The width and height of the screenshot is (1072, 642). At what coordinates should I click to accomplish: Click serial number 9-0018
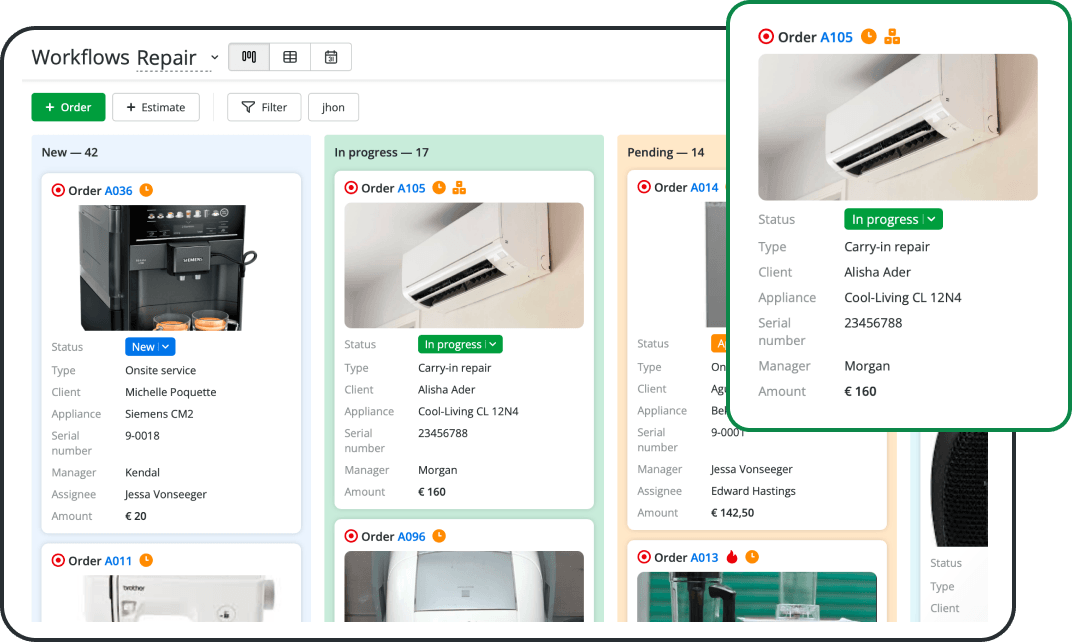pyautogui.click(x=142, y=436)
